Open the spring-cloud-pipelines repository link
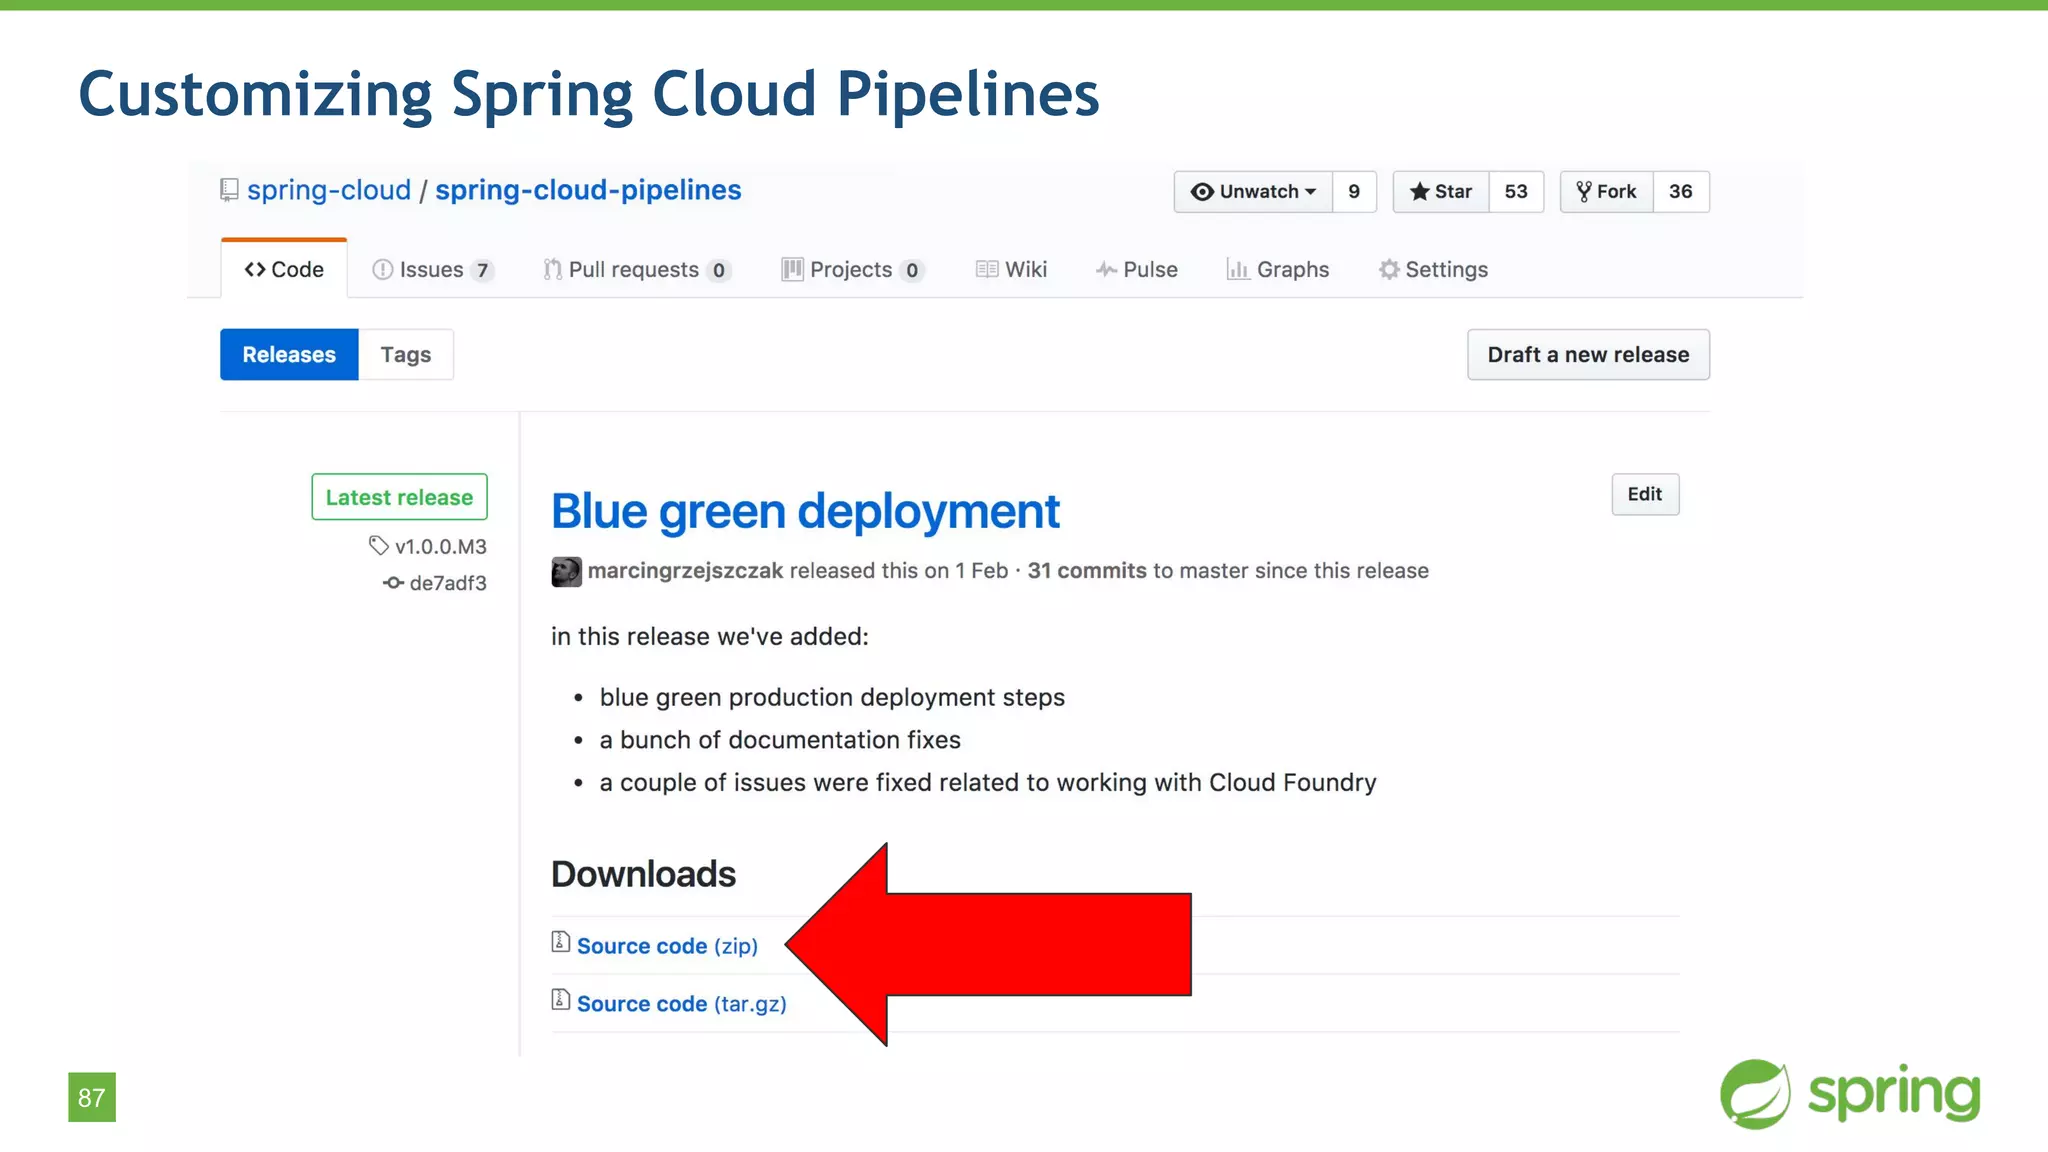 pyautogui.click(x=588, y=190)
